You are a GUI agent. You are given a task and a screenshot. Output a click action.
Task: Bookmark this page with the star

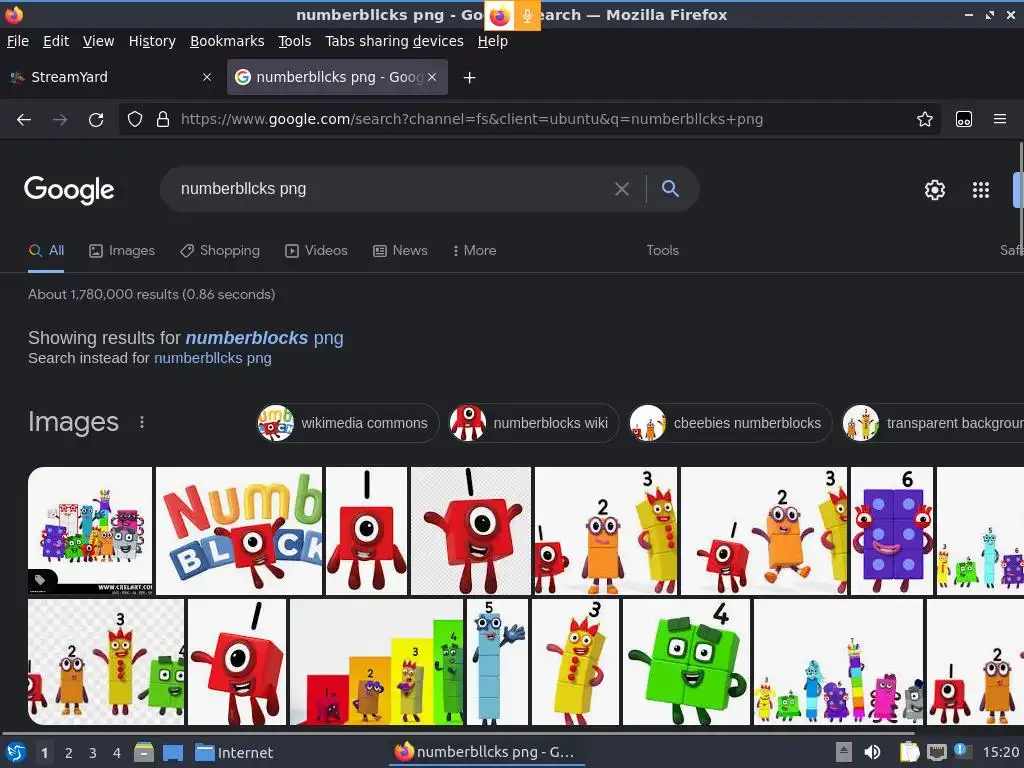[x=924, y=120]
